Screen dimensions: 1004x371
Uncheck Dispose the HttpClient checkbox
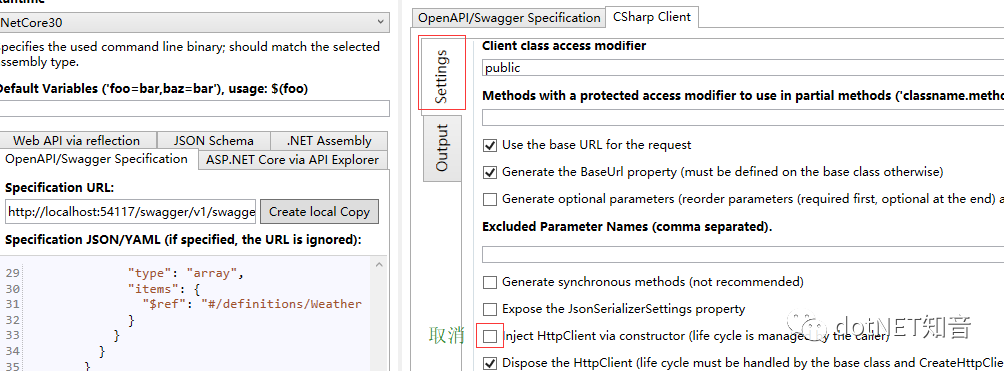(x=490, y=363)
